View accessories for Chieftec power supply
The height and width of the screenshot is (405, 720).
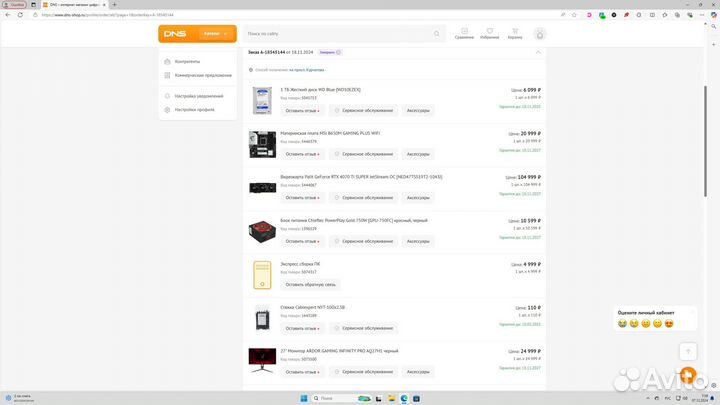point(418,241)
